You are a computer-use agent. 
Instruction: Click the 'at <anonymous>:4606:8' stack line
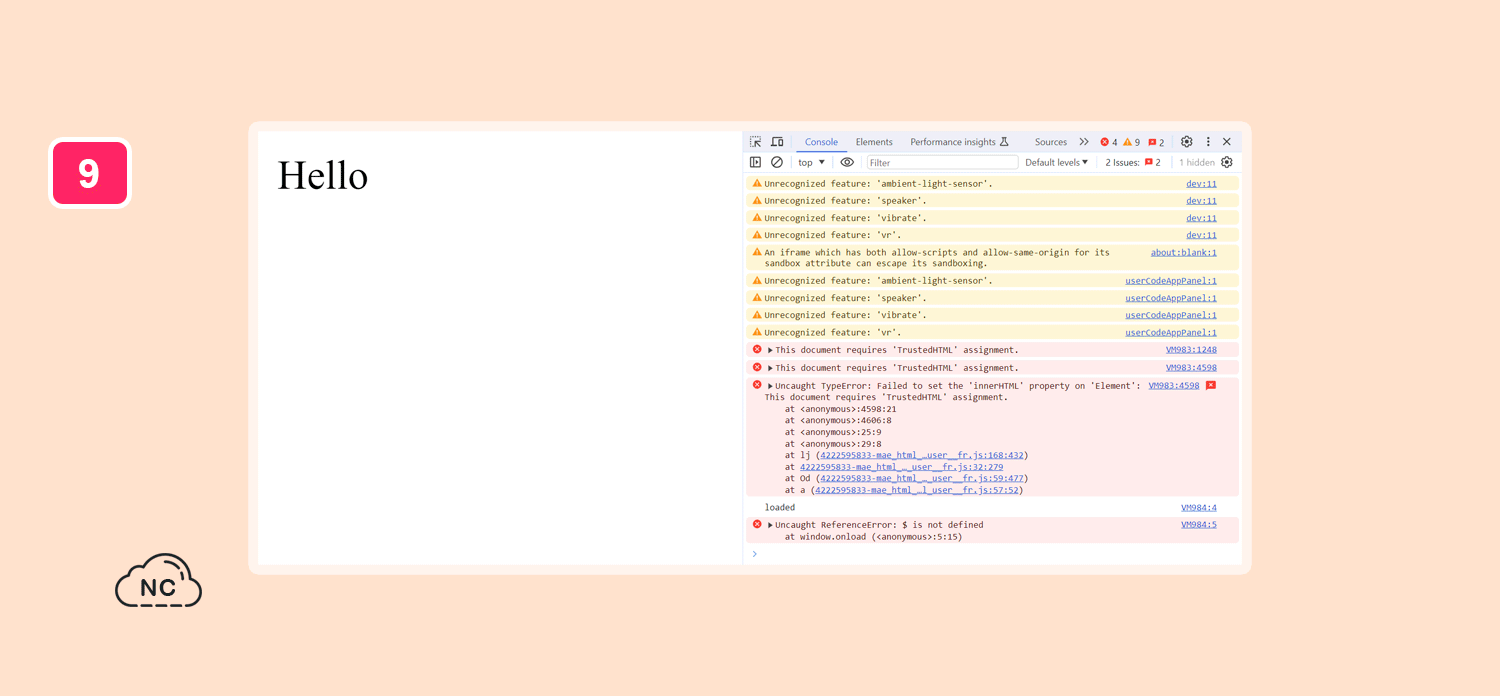[x=838, y=420]
